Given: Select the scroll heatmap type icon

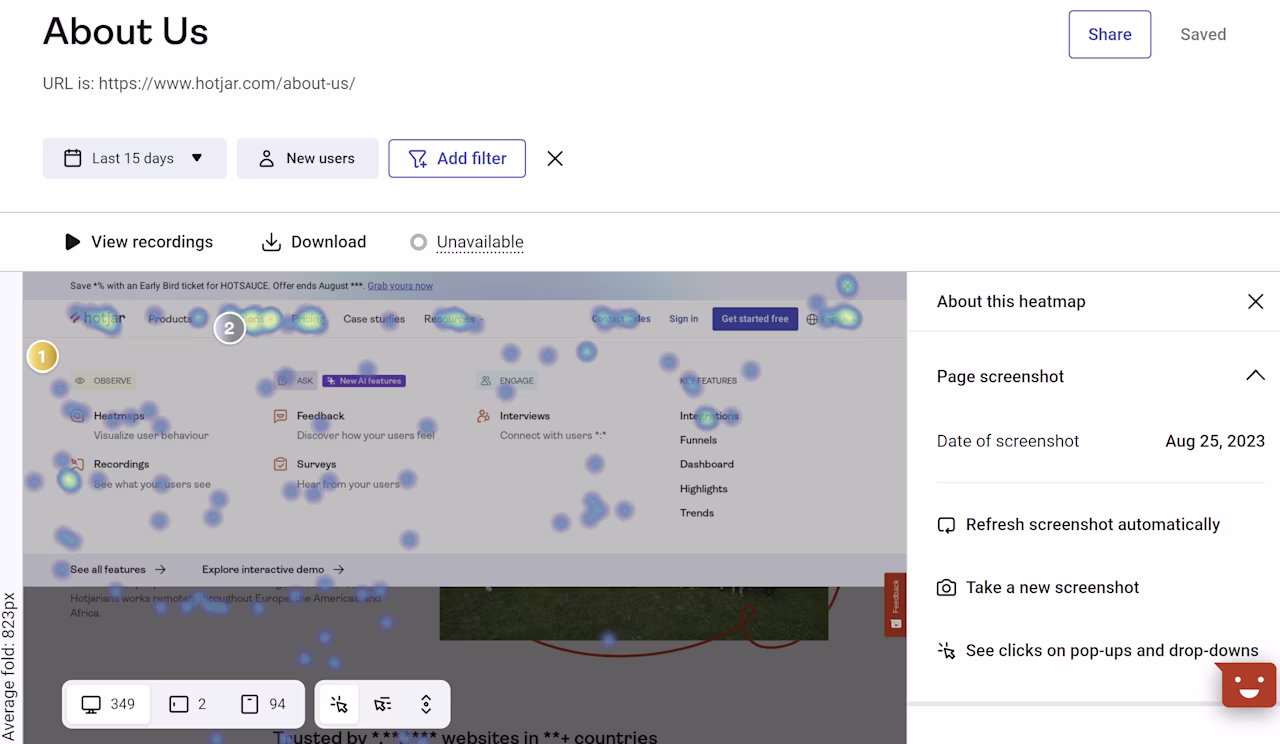Looking at the screenshot, I should 426,704.
